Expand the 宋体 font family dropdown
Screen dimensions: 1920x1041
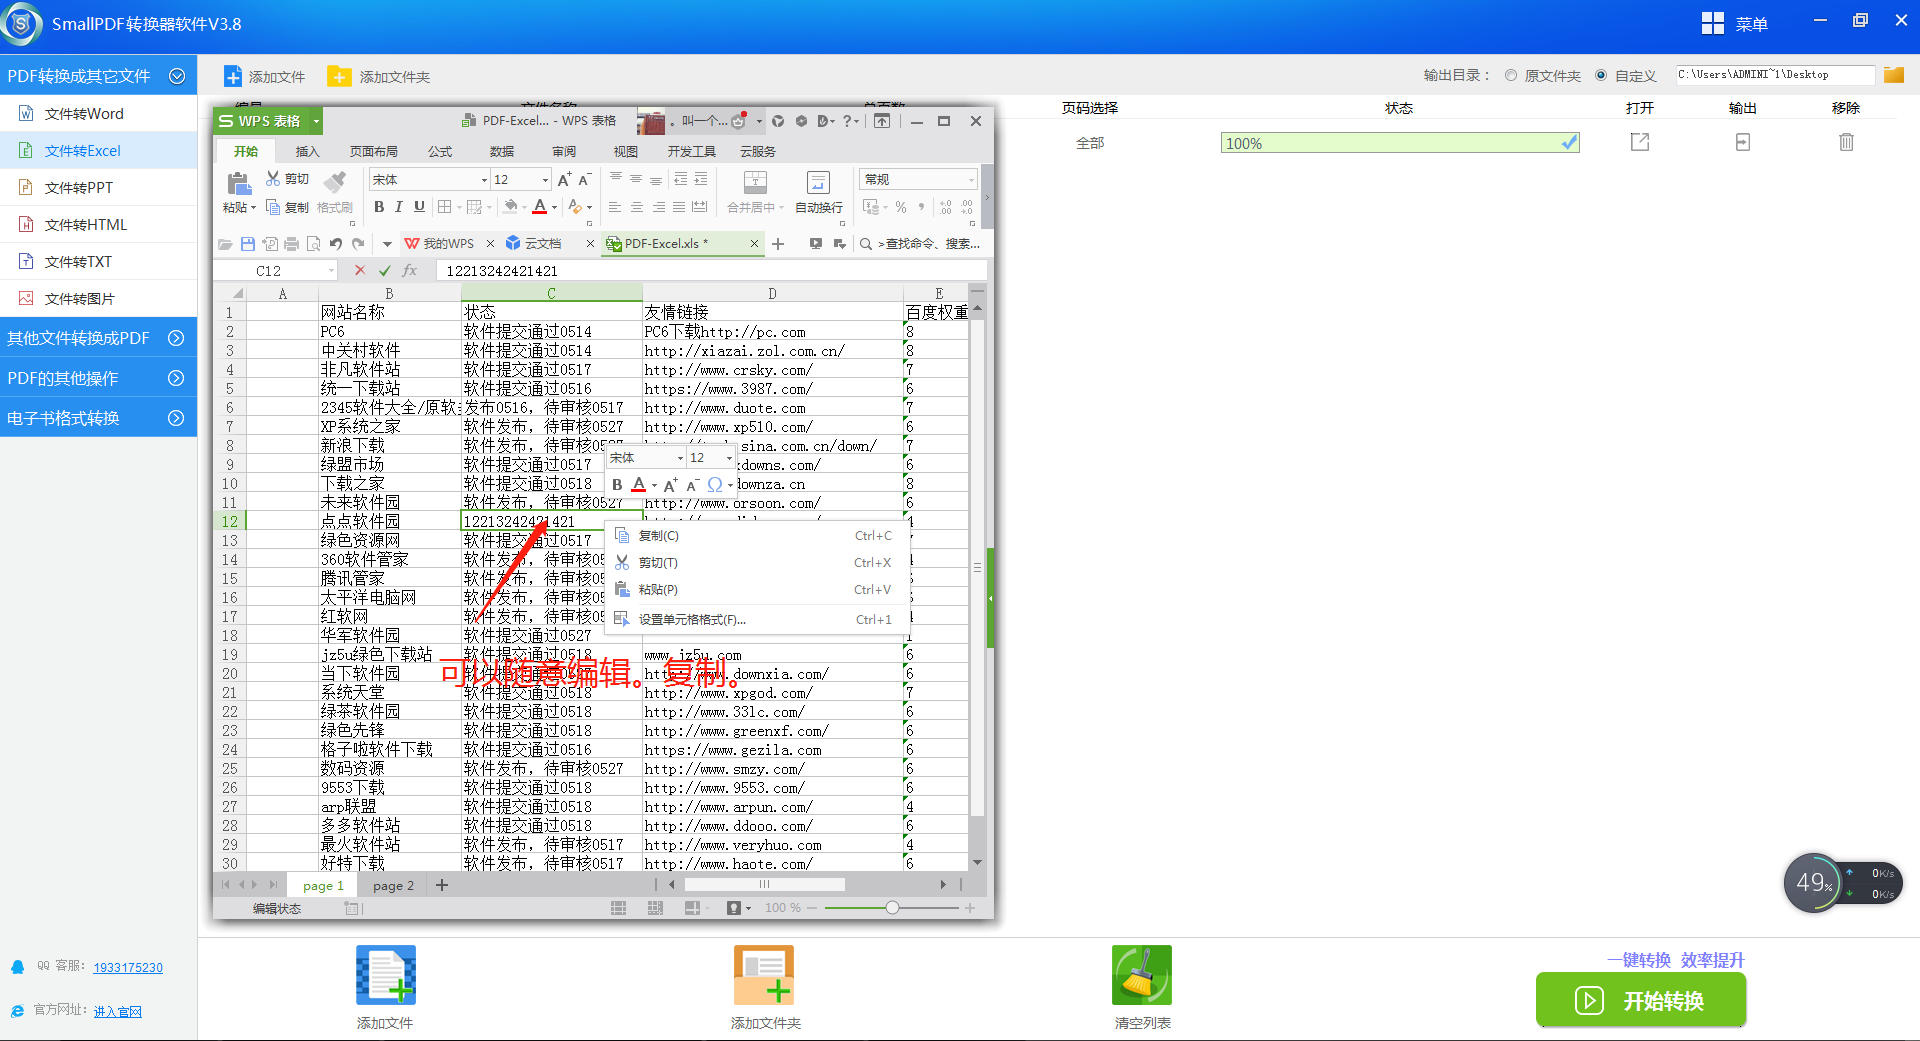(x=484, y=179)
